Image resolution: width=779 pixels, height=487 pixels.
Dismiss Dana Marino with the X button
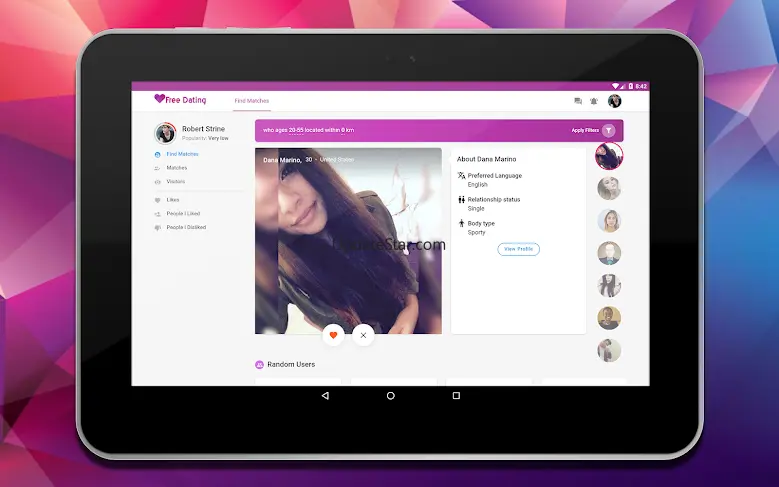pos(363,335)
